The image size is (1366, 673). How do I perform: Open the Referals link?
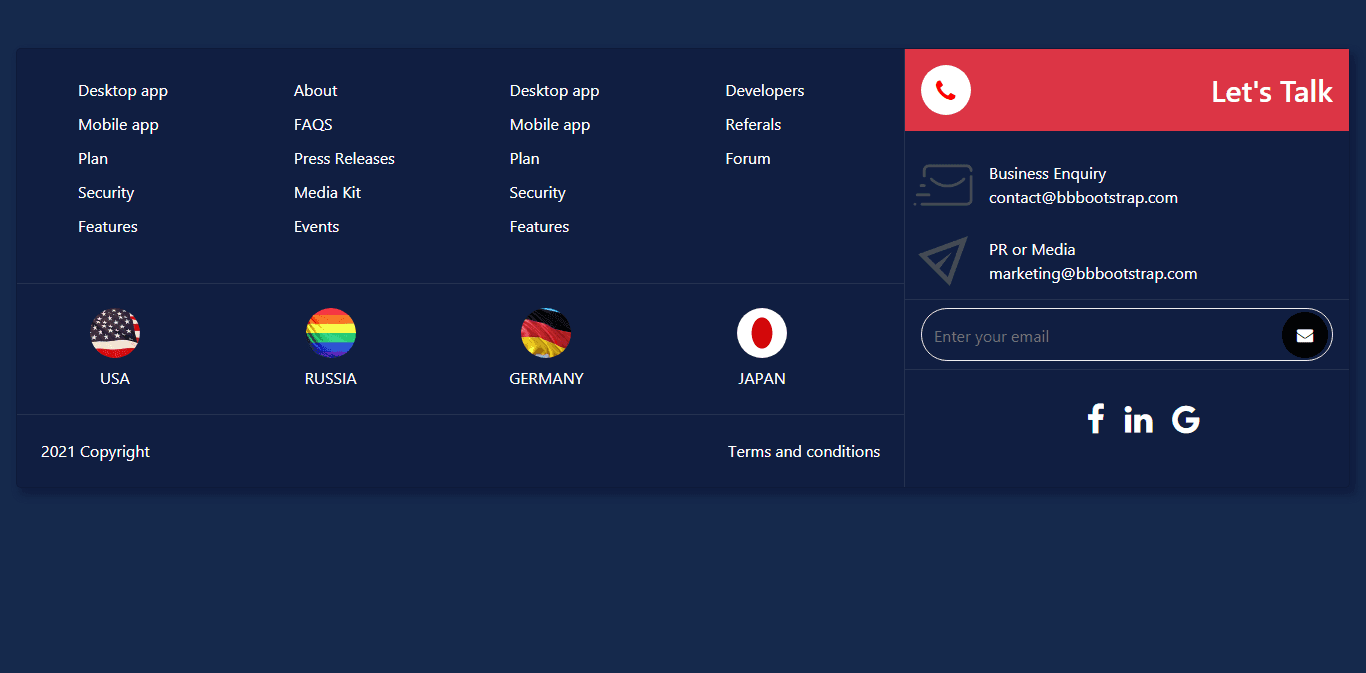tap(753, 124)
